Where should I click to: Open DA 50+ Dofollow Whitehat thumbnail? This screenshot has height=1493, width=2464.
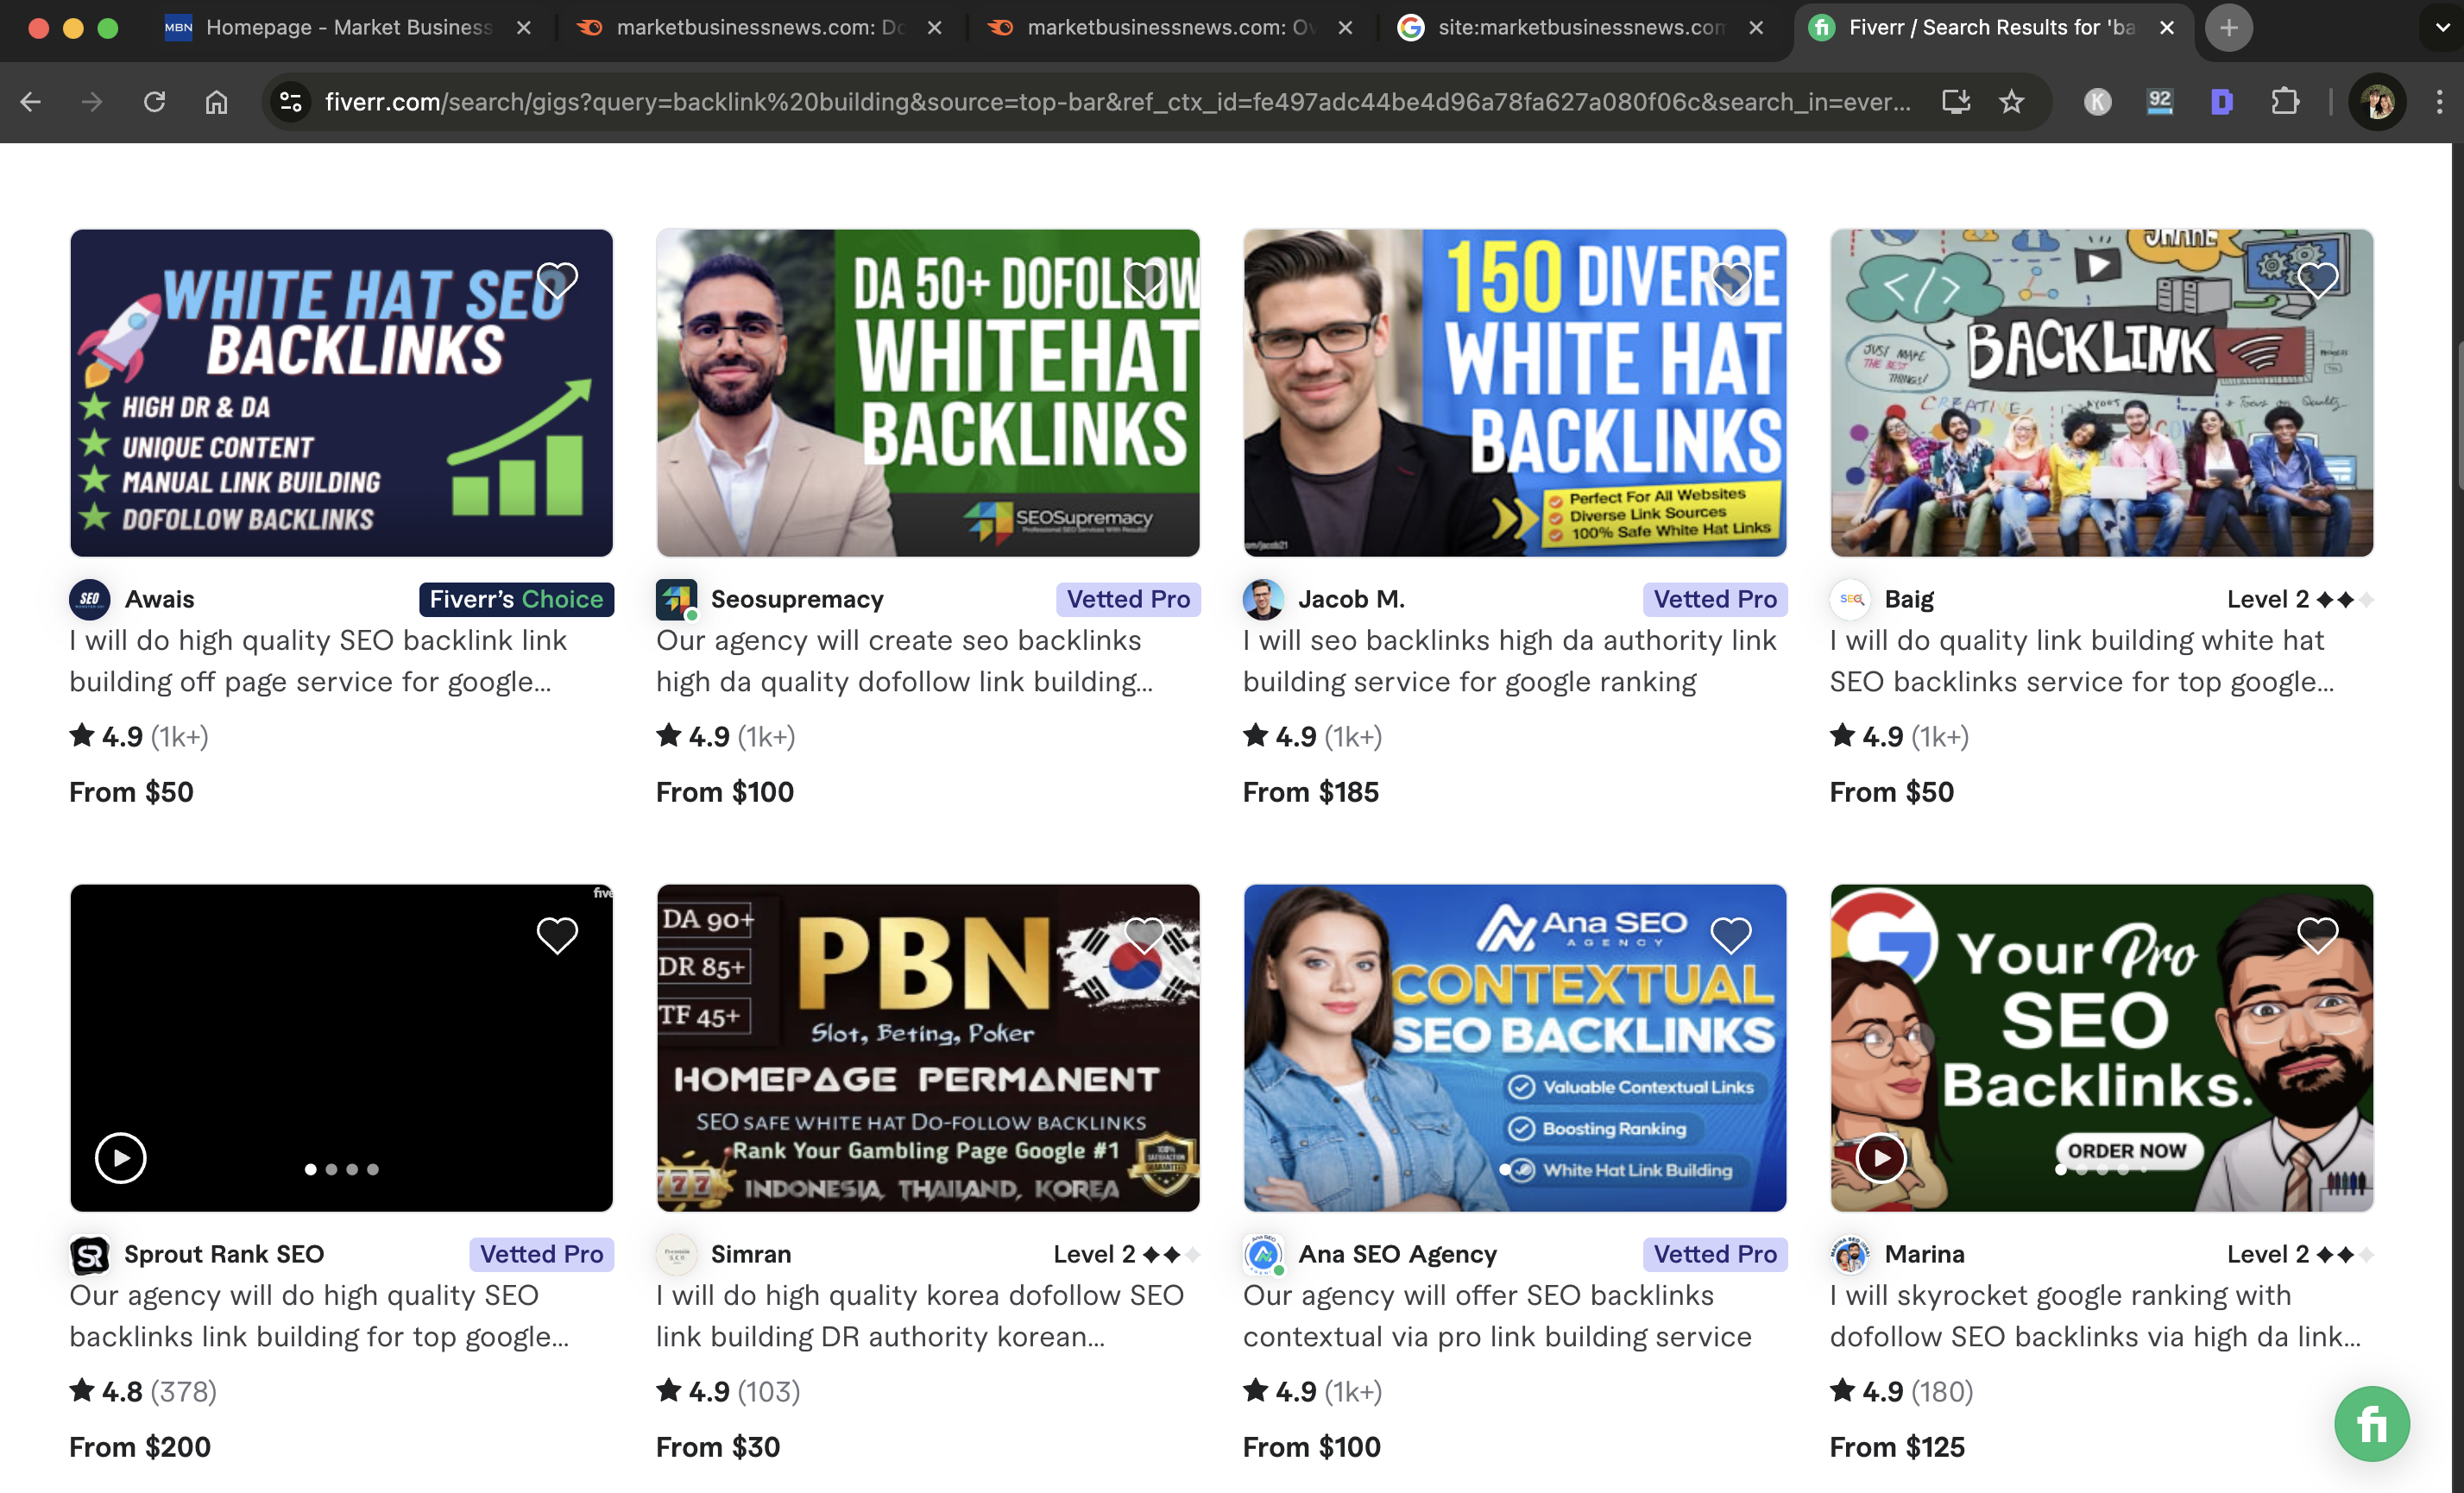click(x=928, y=393)
